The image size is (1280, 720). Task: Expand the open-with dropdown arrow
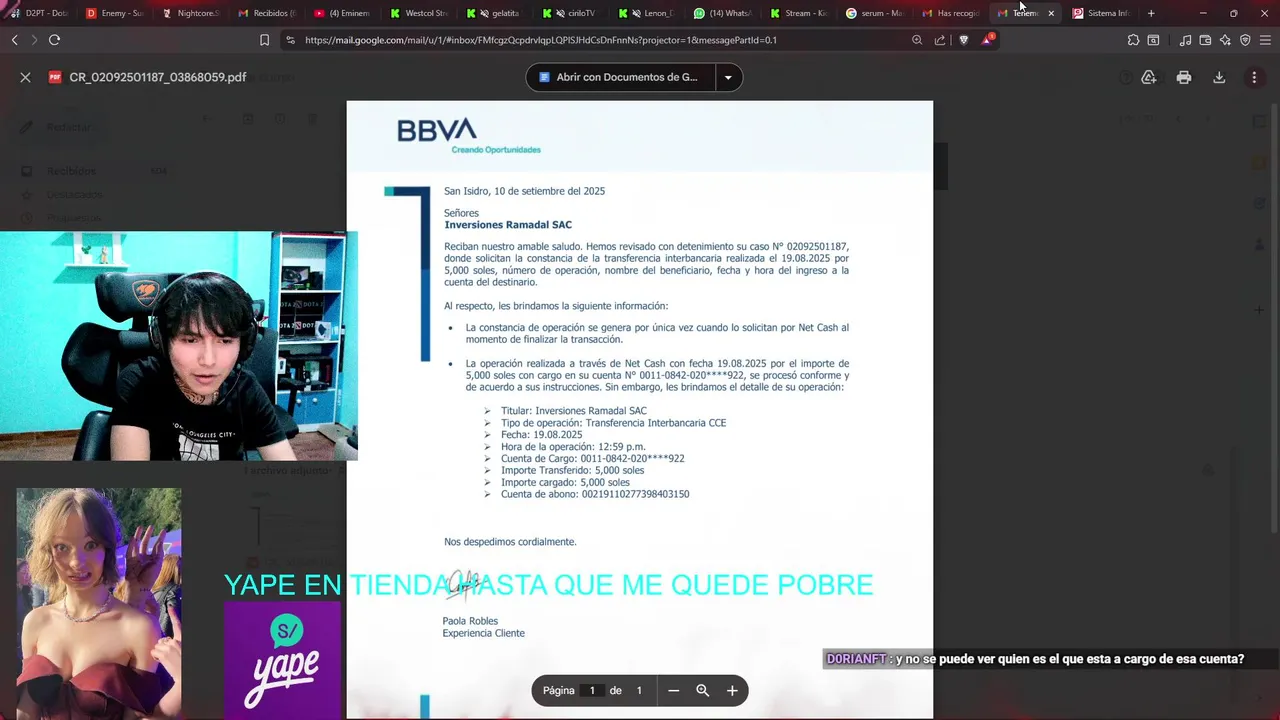click(x=728, y=77)
